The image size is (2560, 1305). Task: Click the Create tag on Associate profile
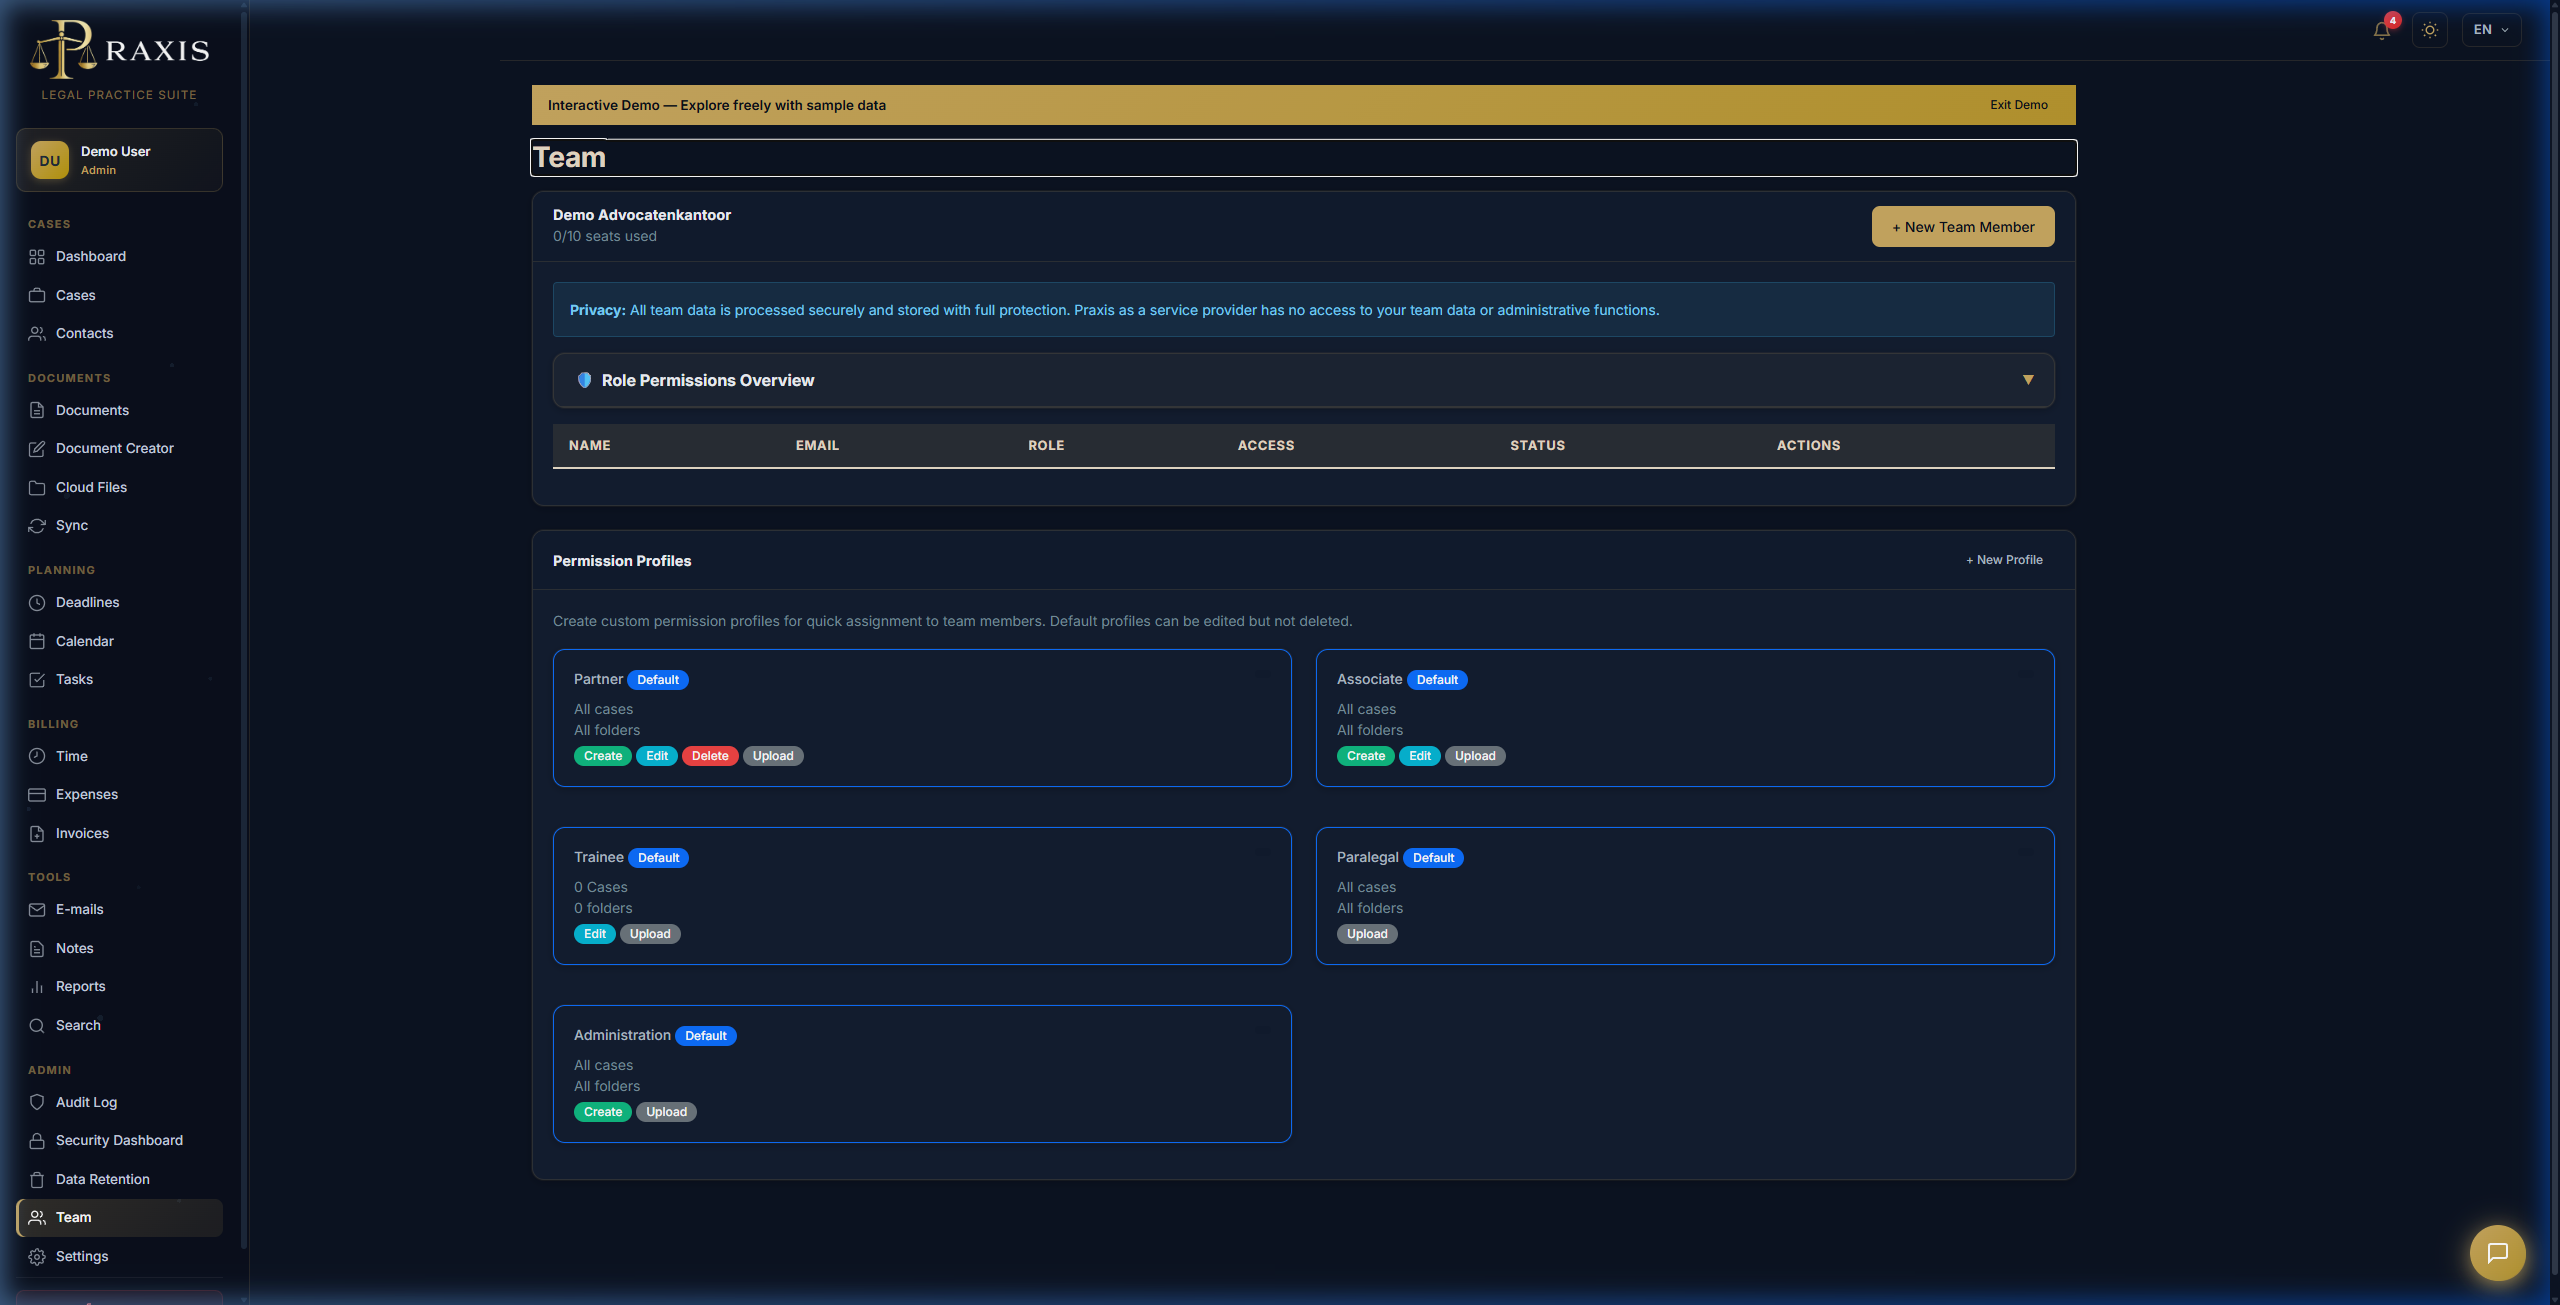[x=1366, y=756]
